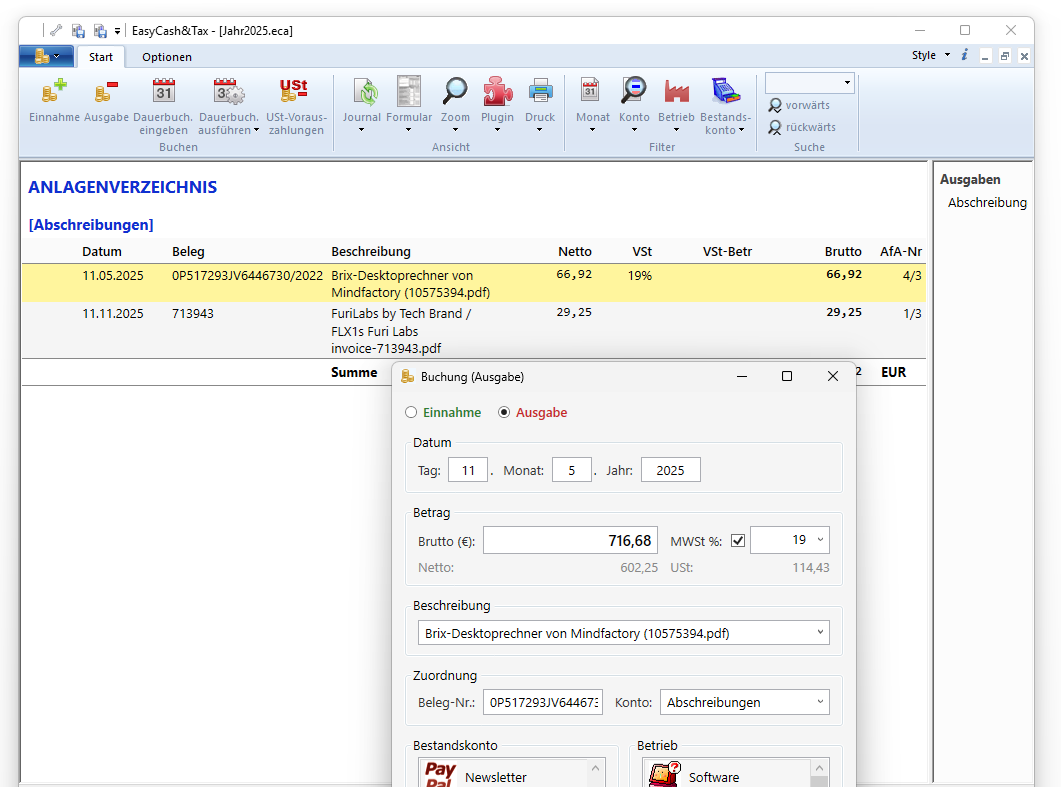Open the Konto Abschreibungen dropdown
Viewport: 1061px width, 787px height.
click(820, 702)
